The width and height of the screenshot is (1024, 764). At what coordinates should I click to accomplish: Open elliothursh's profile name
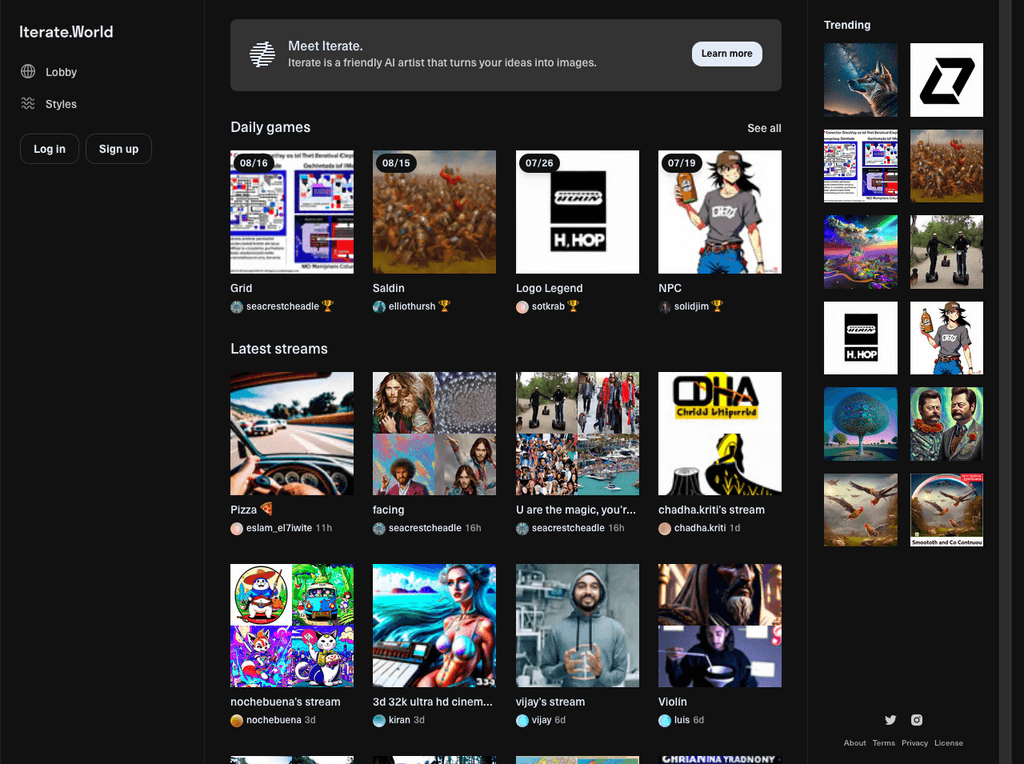pos(412,306)
